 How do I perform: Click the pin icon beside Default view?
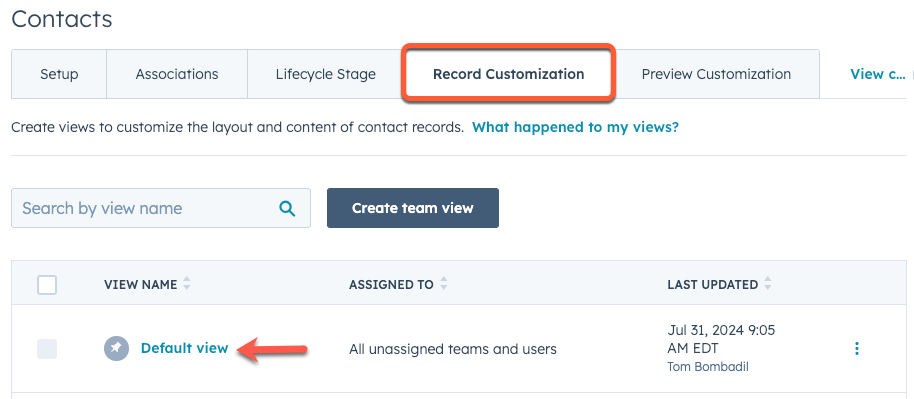[x=116, y=349]
